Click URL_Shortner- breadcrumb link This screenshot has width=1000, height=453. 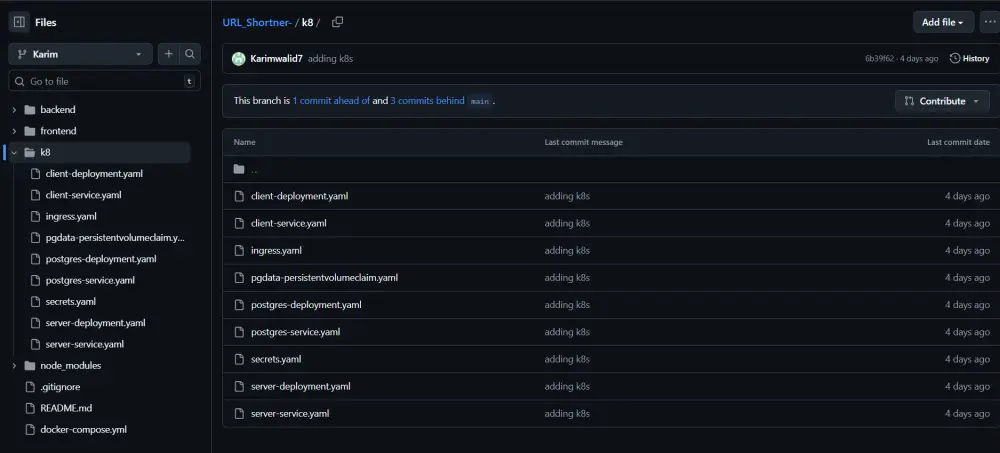click(x=256, y=22)
